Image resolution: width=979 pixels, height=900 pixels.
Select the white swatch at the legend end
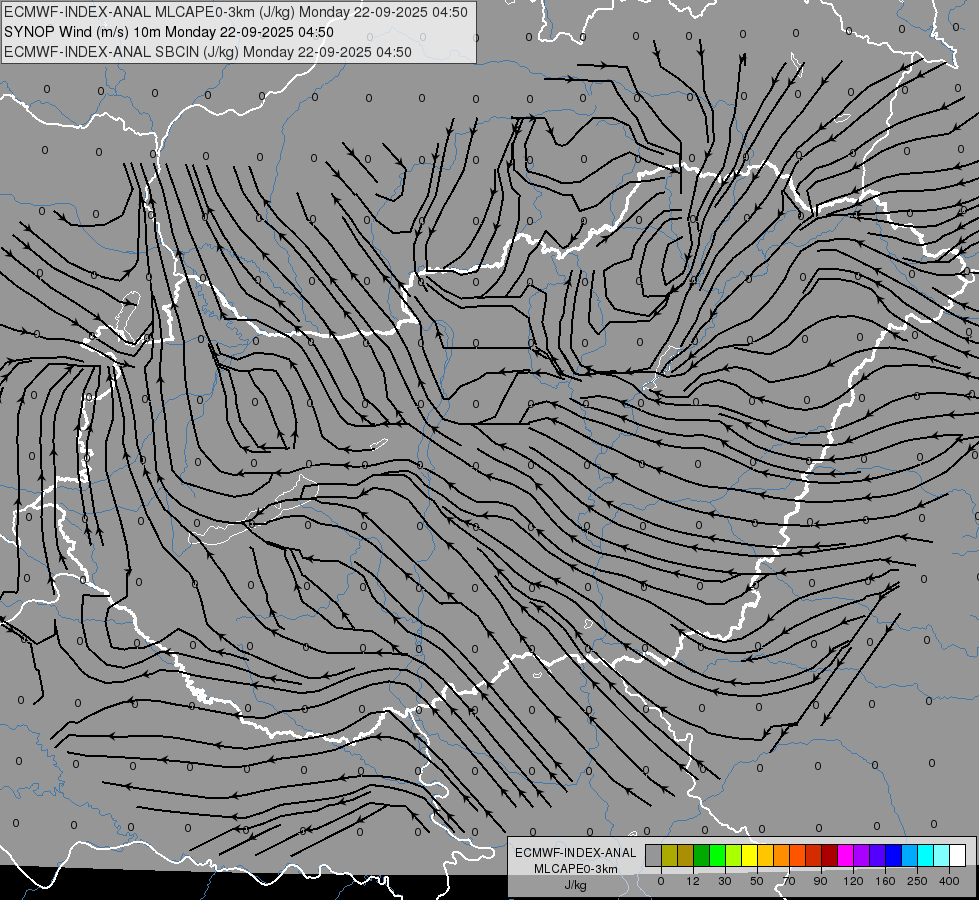pos(958,855)
